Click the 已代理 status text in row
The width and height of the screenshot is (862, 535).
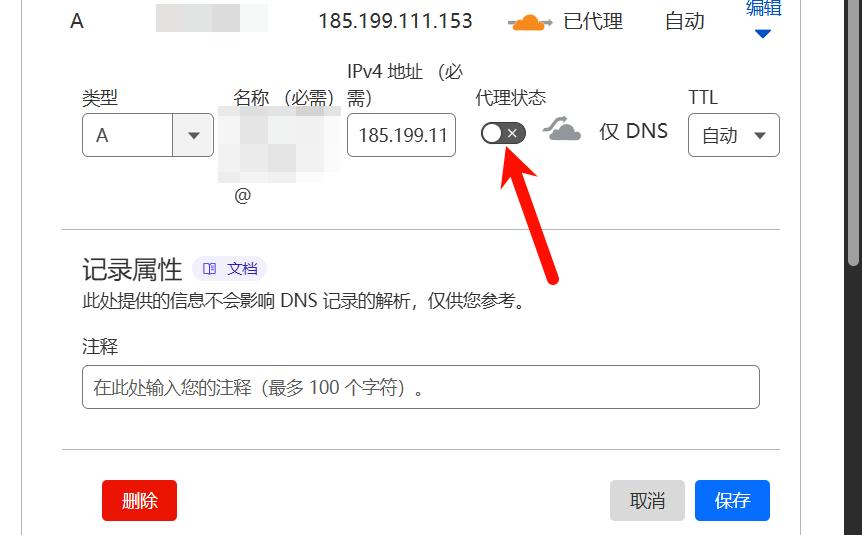(593, 22)
